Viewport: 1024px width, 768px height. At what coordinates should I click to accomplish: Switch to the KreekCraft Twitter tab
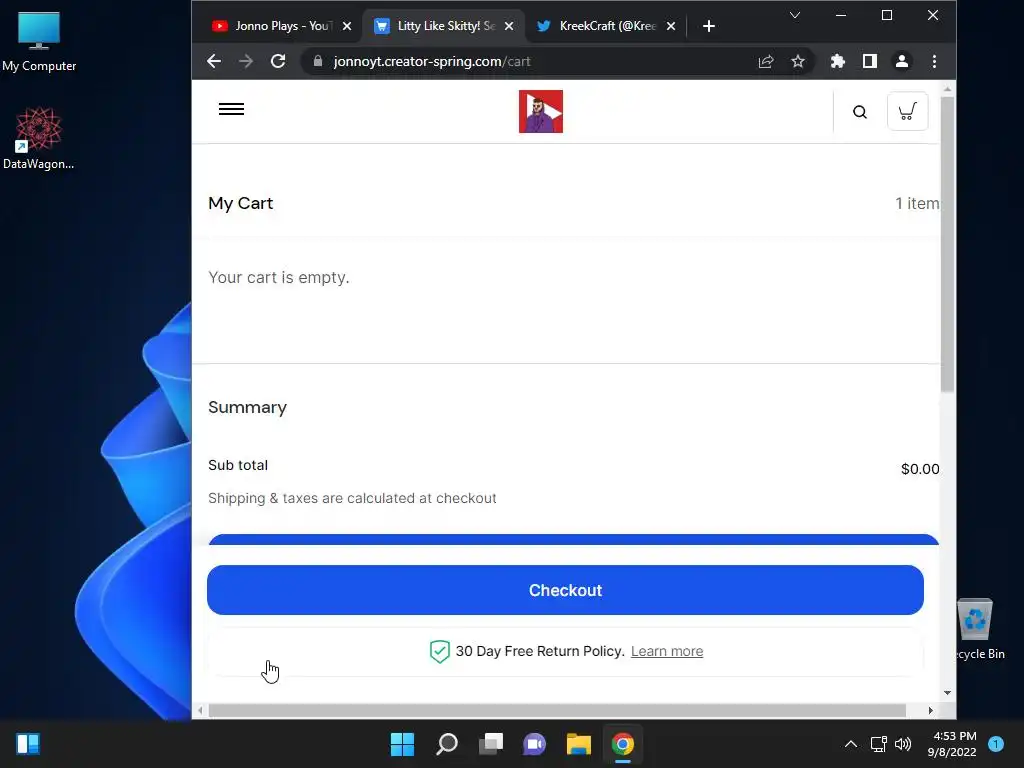(x=604, y=26)
